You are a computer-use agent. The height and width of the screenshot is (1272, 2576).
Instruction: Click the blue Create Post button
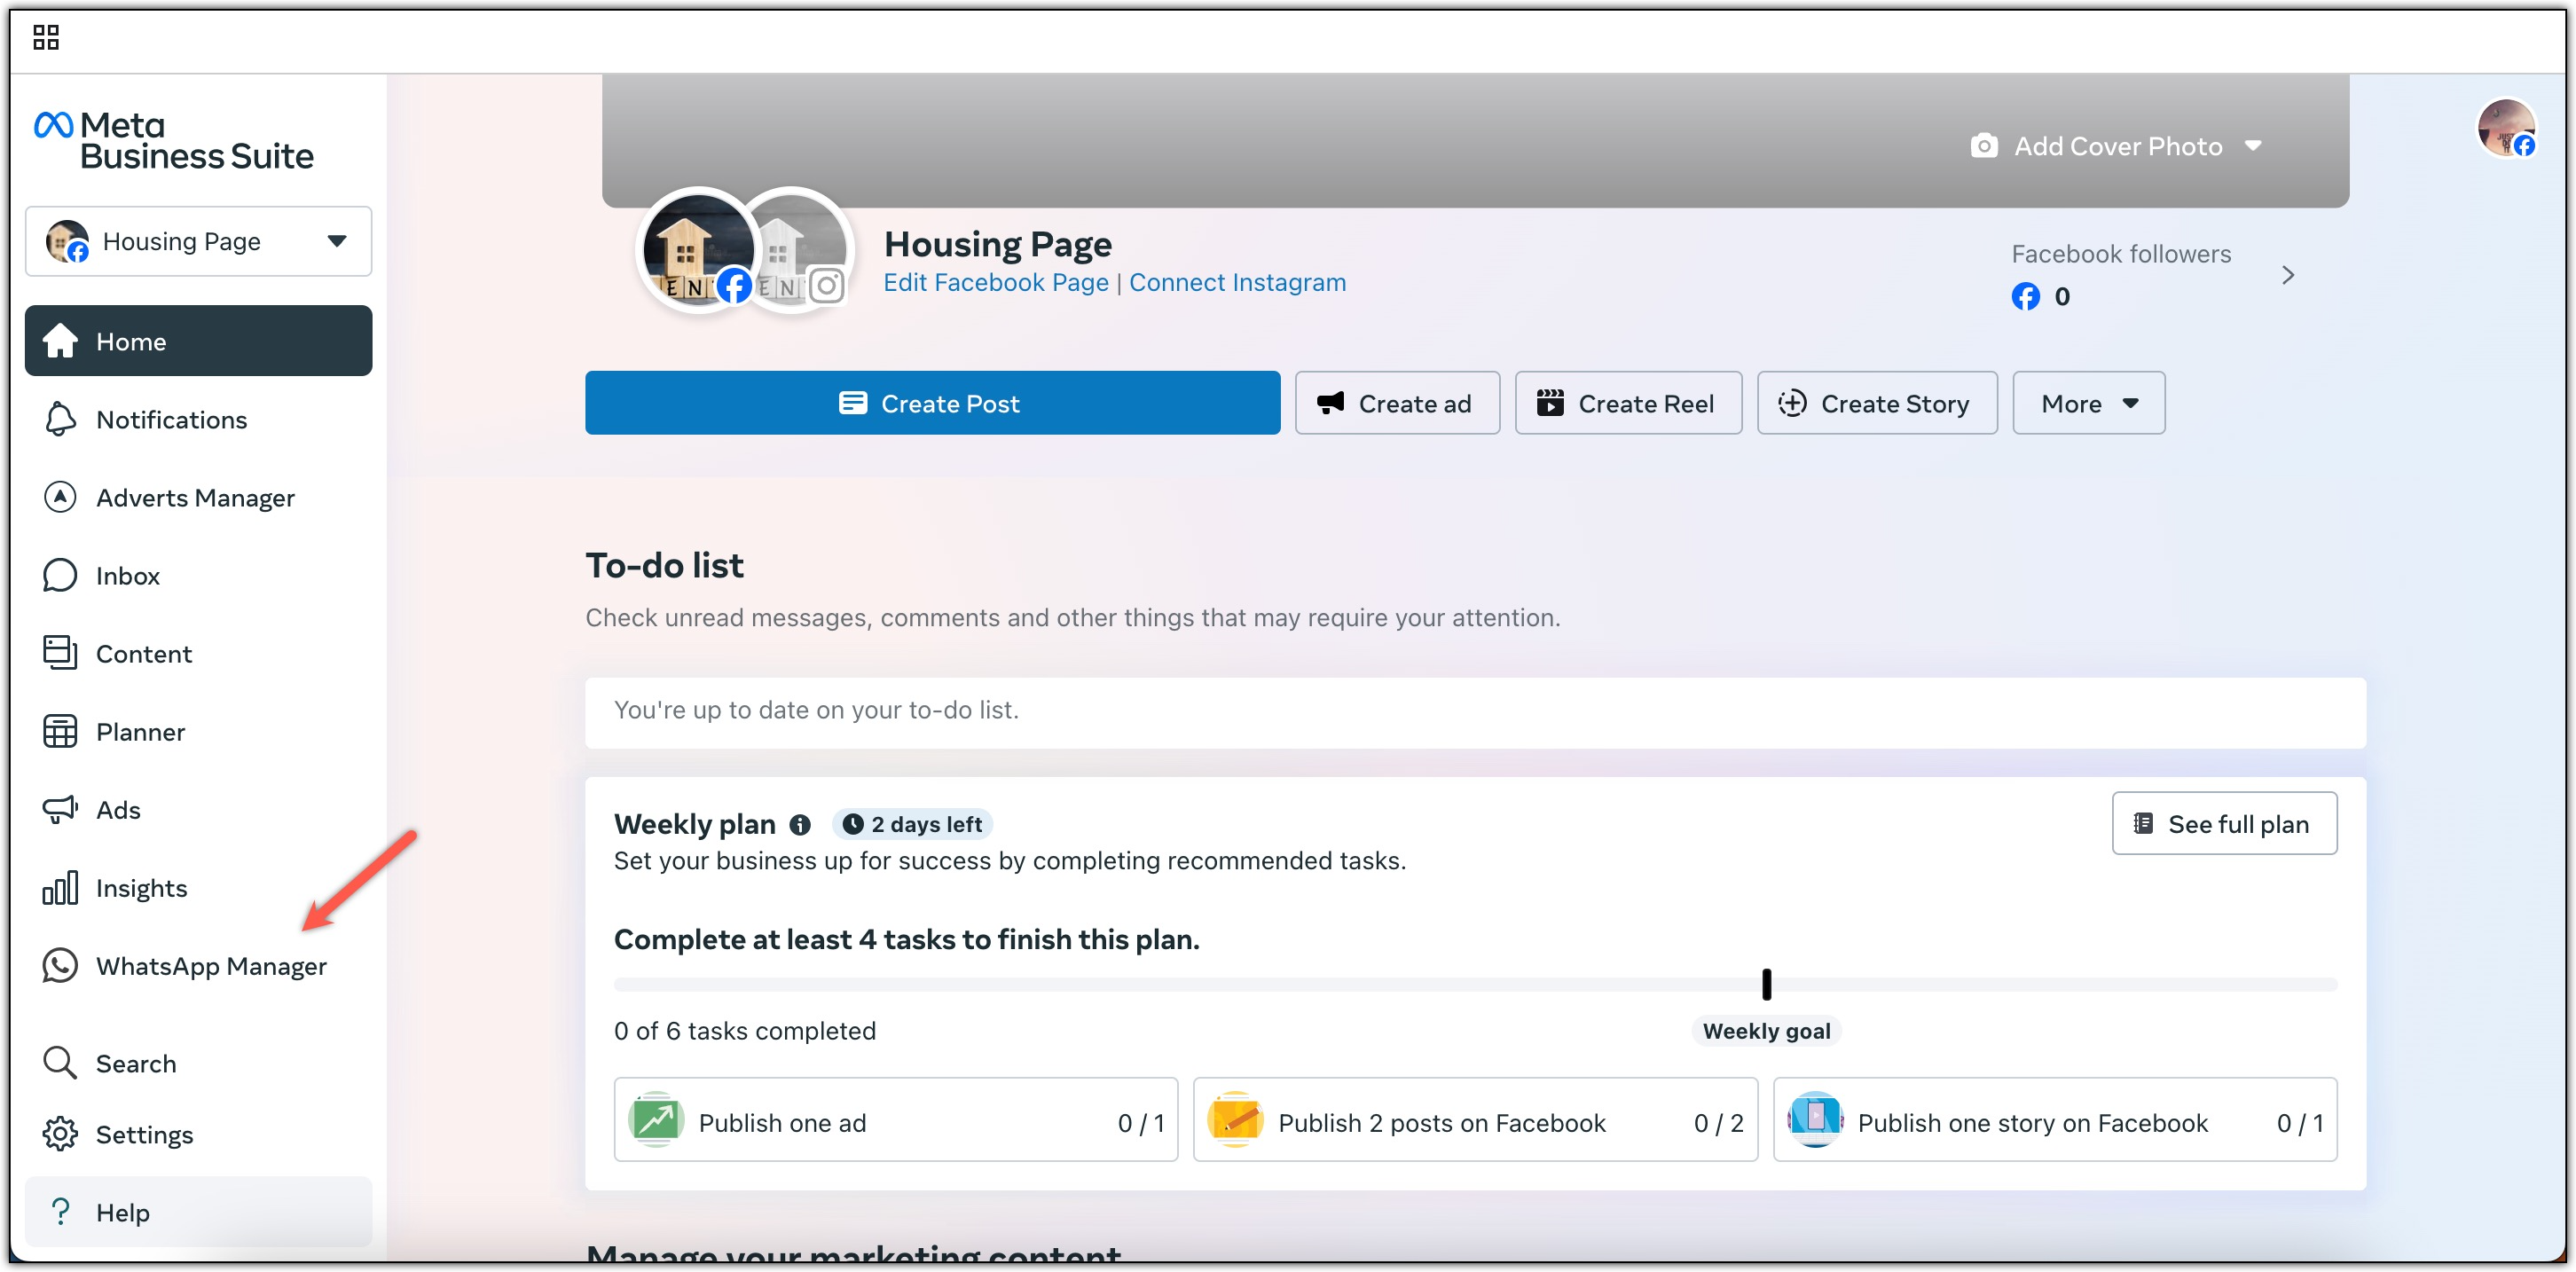[932, 403]
